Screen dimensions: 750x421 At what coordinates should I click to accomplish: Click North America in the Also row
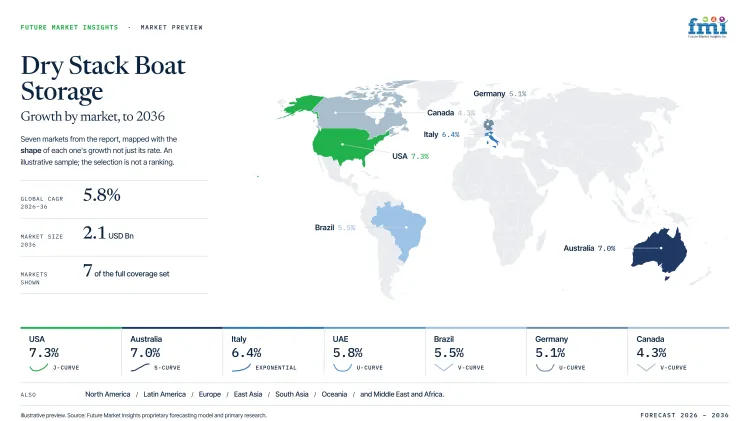coord(108,394)
